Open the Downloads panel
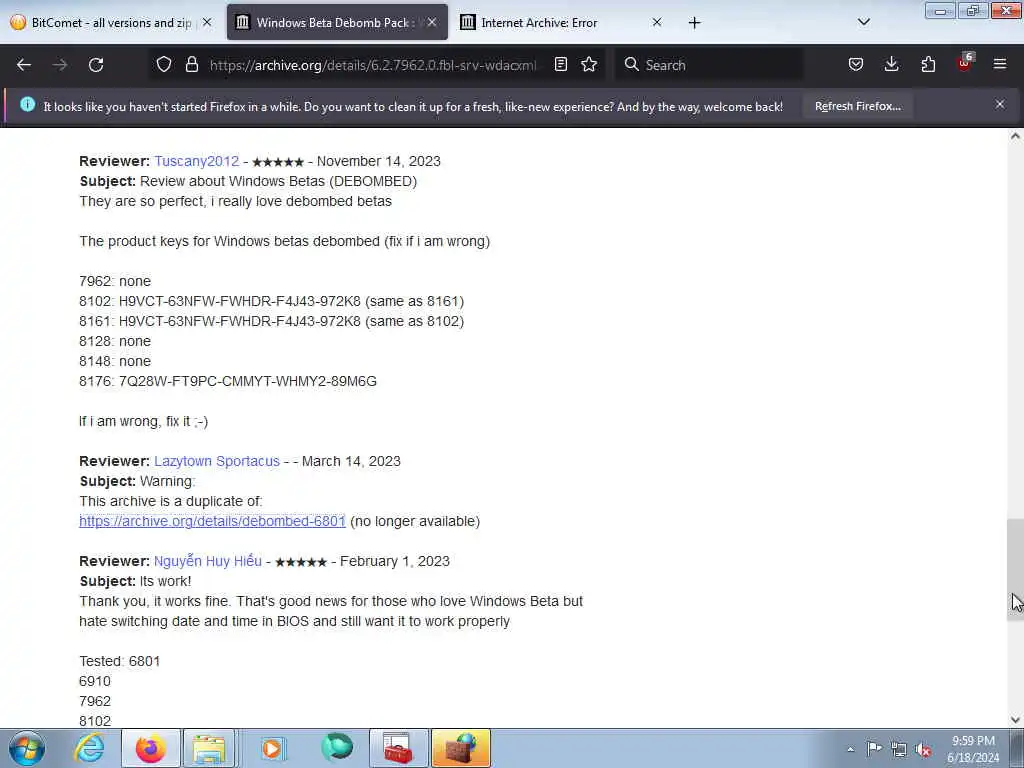Viewport: 1024px width, 768px height. (891, 64)
